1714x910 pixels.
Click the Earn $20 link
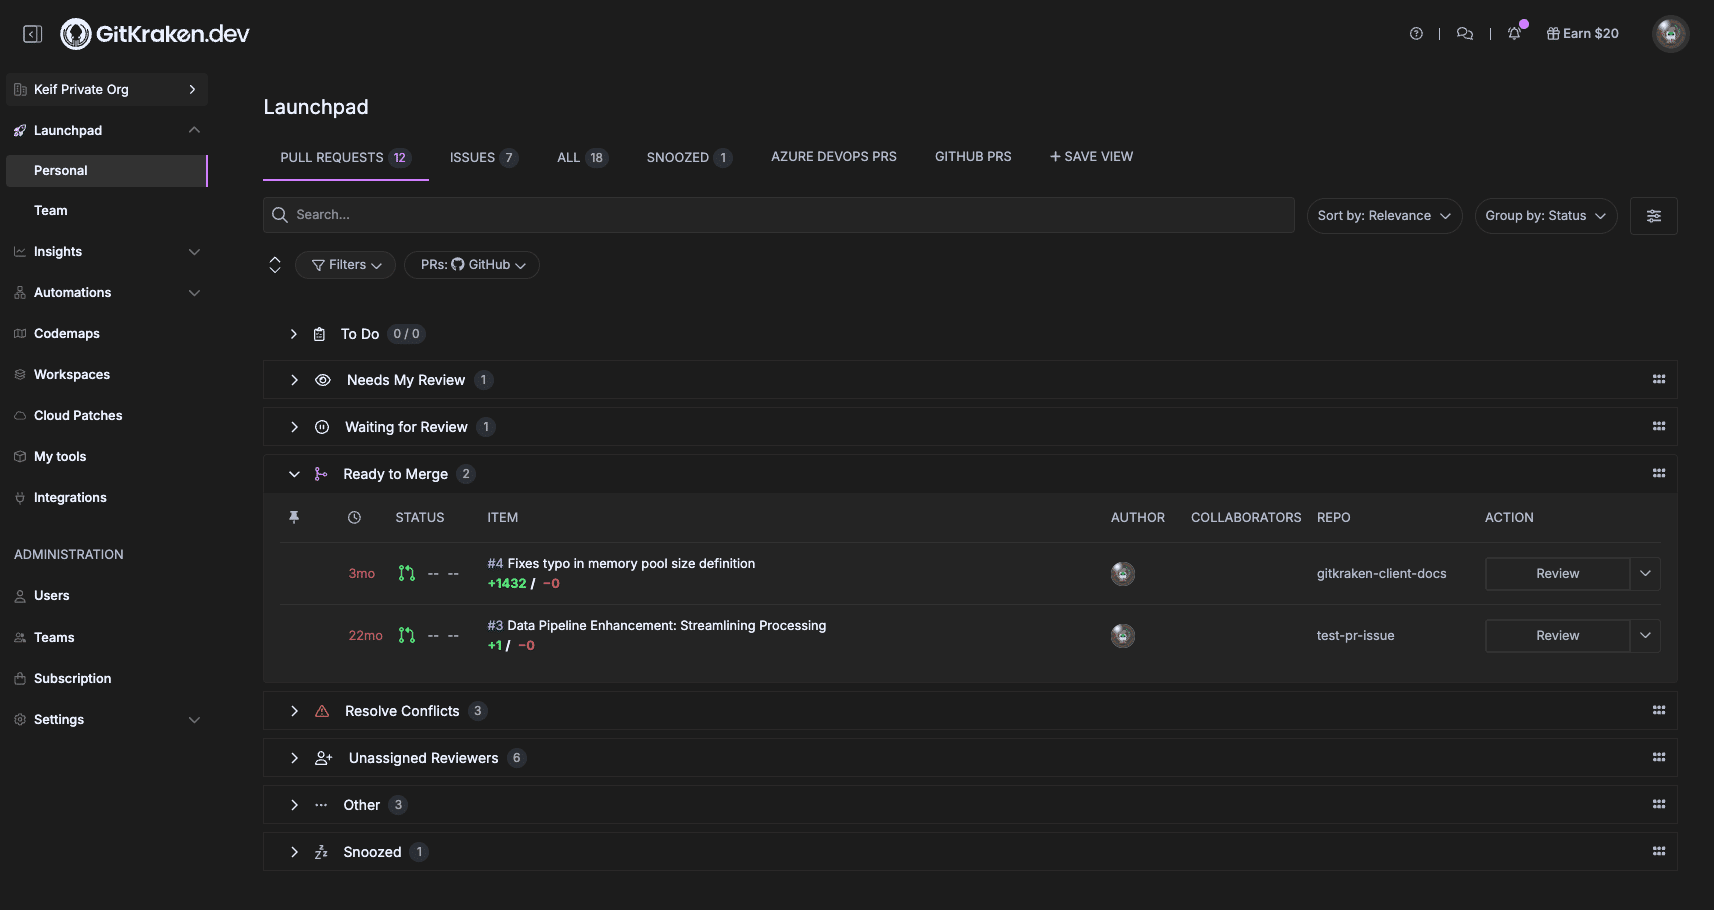[x=1581, y=33]
